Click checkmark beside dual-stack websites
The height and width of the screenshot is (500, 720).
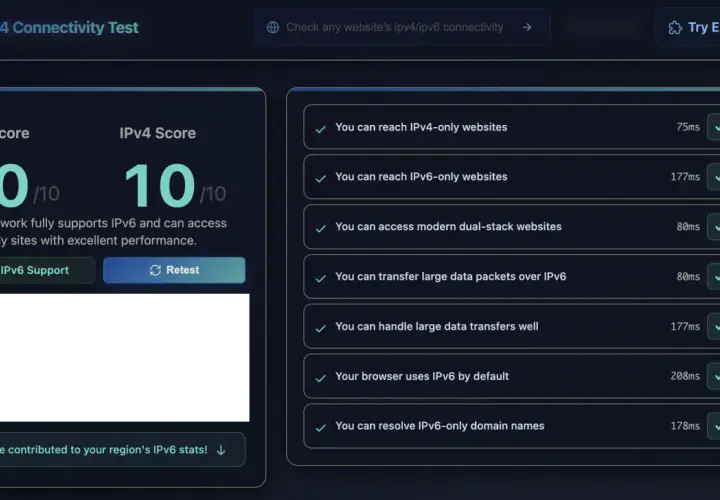(321, 229)
